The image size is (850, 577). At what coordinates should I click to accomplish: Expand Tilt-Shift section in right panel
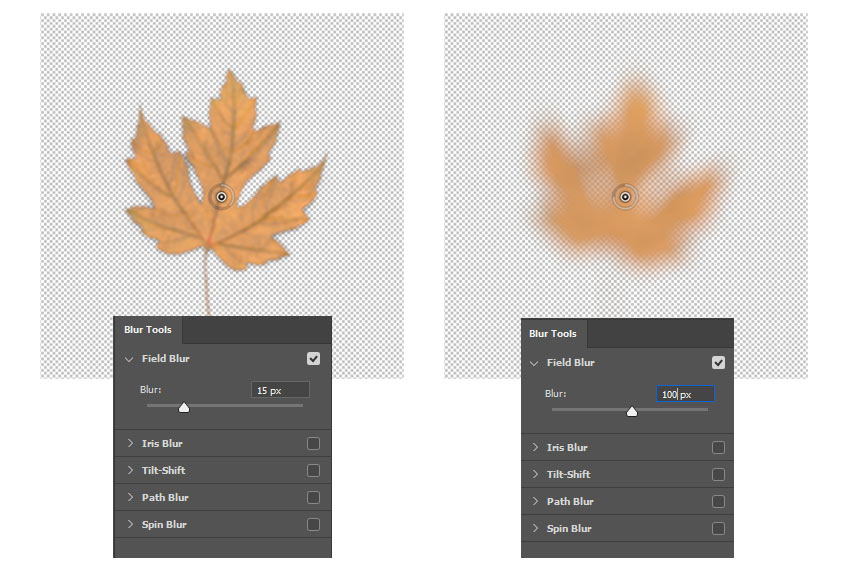click(x=535, y=474)
